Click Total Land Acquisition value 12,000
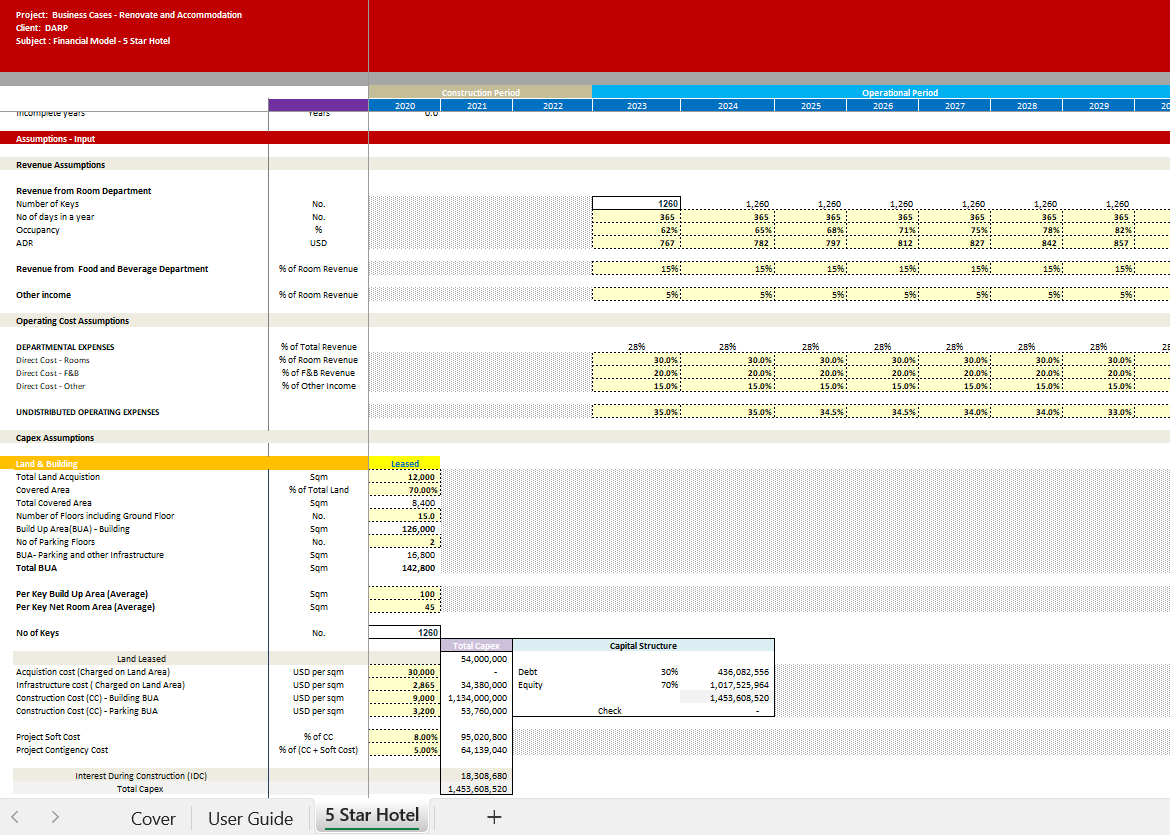The width and height of the screenshot is (1170, 835). (x=404, y=477)
